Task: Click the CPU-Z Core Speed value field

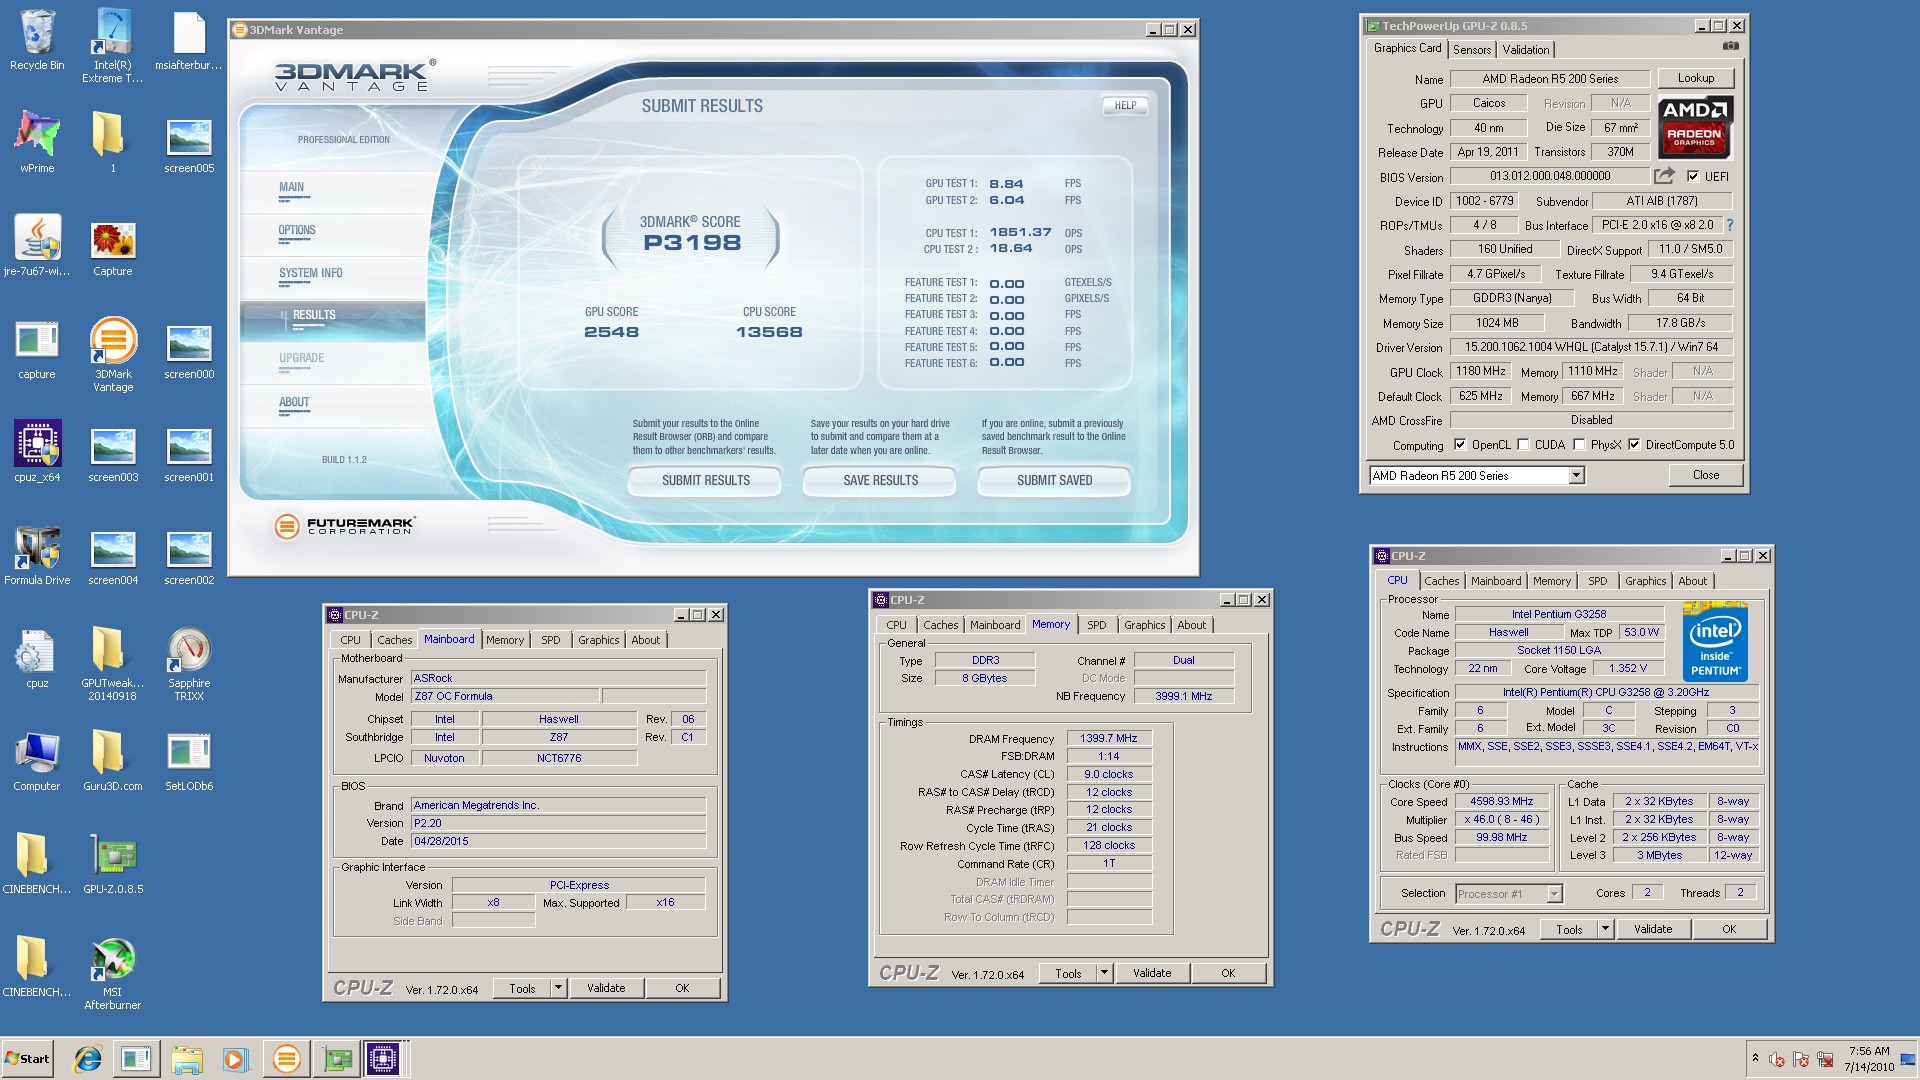Action: (1502, 801)
